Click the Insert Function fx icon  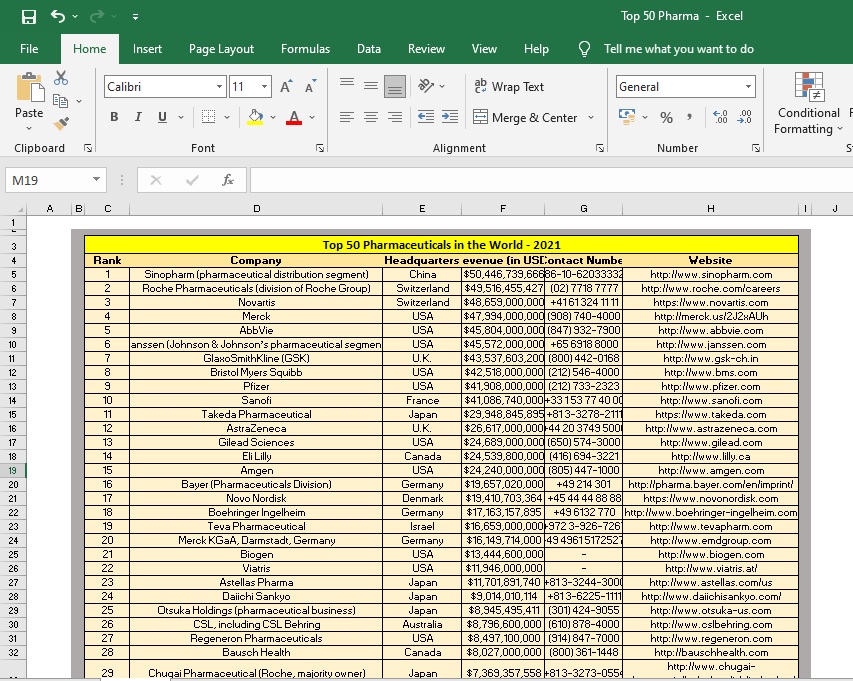coord(228,180)
